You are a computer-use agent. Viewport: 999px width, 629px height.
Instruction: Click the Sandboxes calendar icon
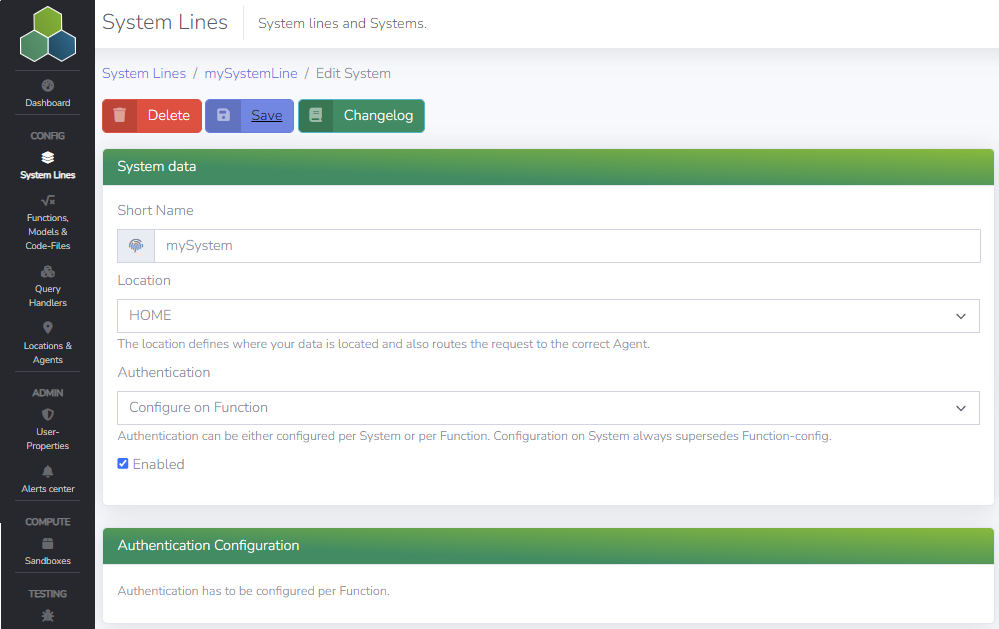[x=48, y=544]
